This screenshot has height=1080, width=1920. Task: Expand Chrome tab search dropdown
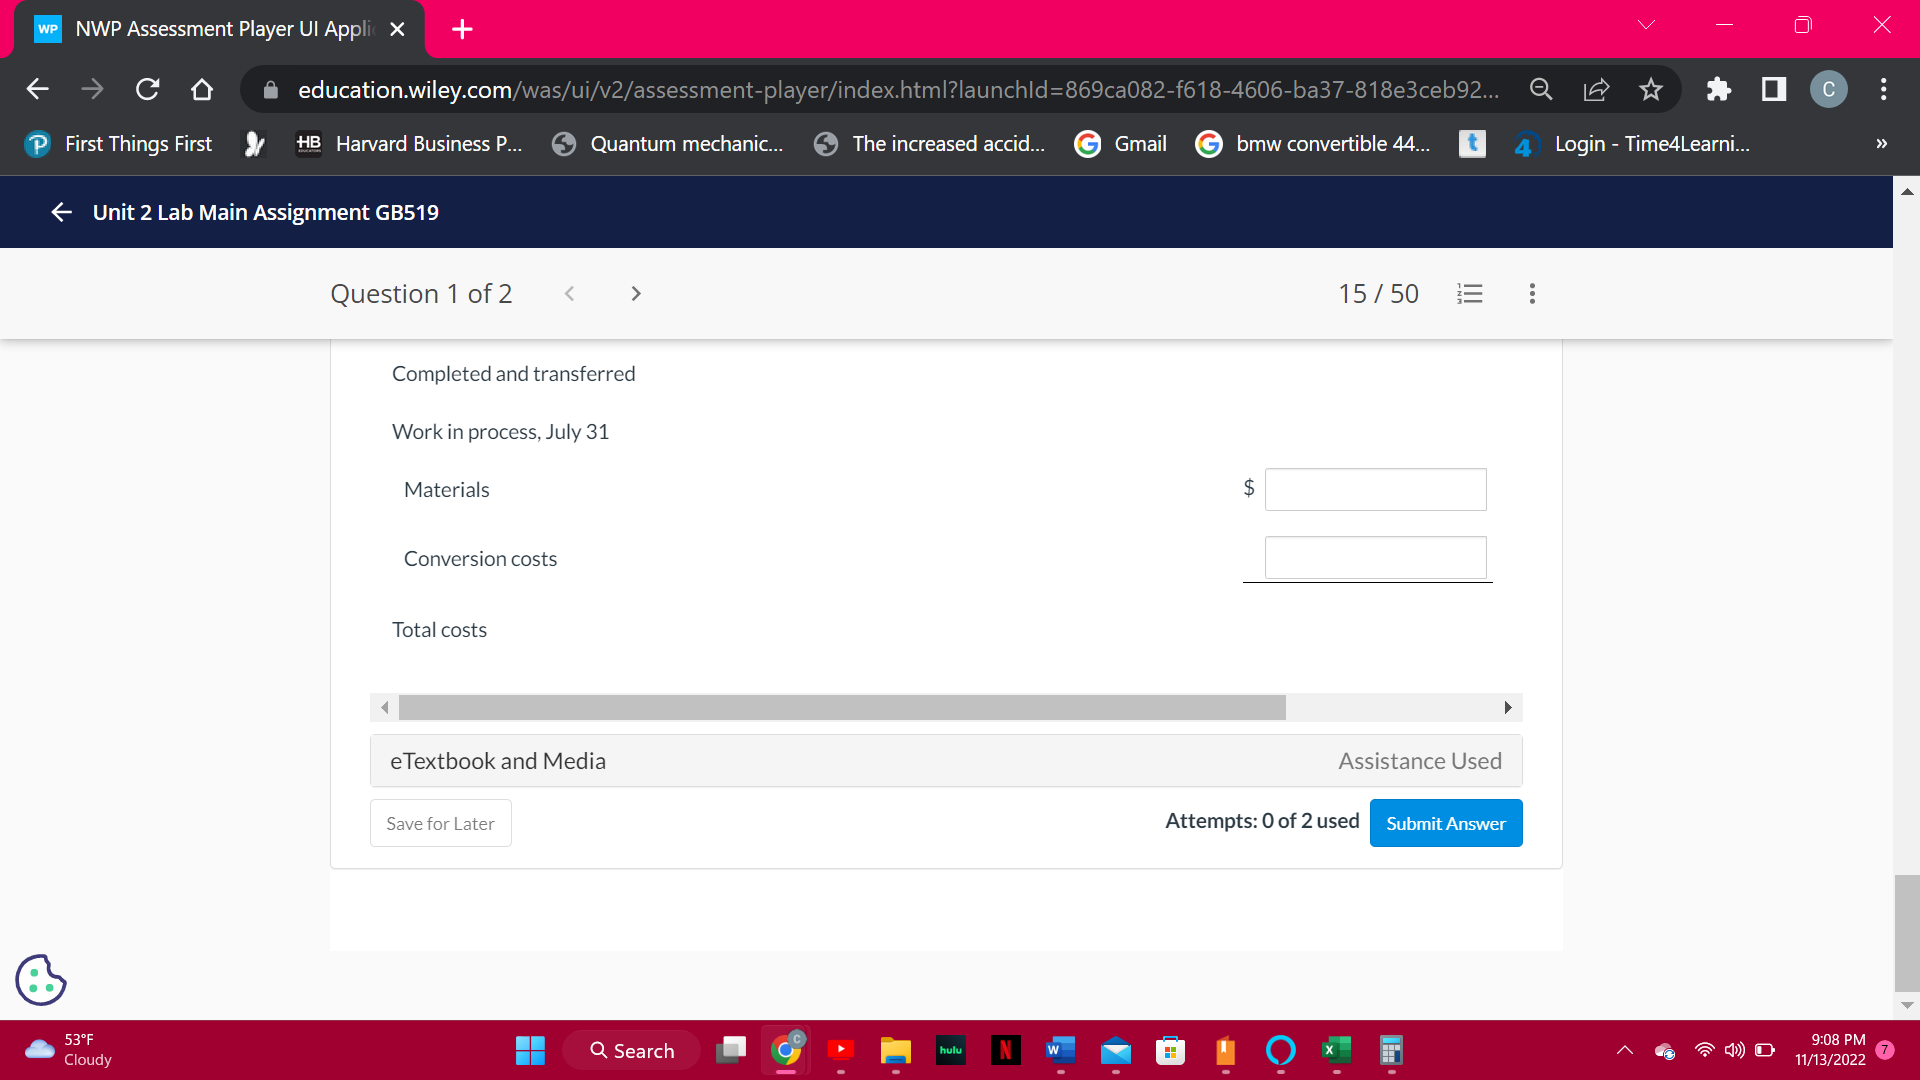[1646, 25]
